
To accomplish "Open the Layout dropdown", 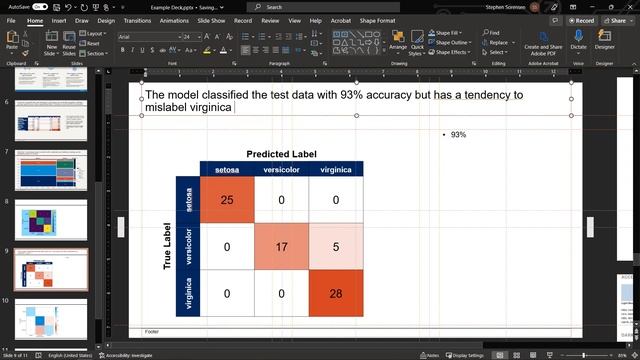I will click(93, 33).
